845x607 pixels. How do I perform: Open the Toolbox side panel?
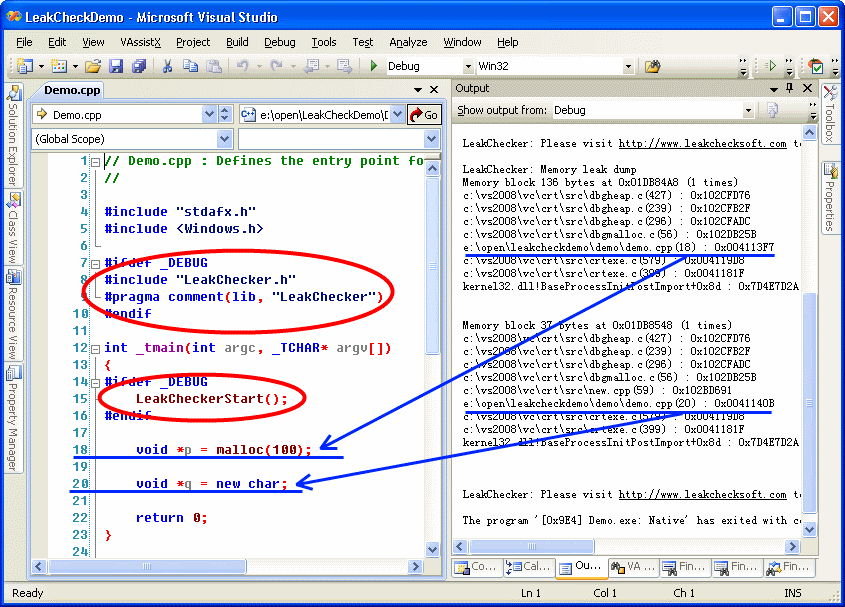830,115
